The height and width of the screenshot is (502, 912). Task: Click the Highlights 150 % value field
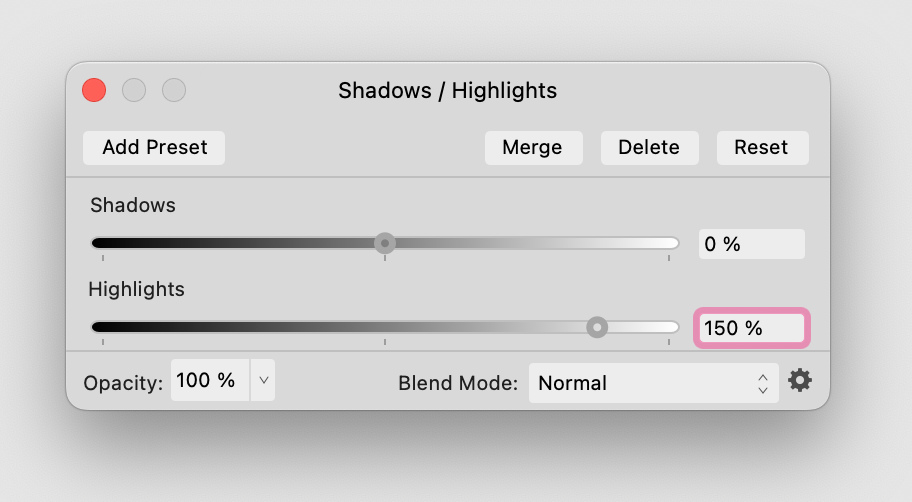(x=751, y=328)
